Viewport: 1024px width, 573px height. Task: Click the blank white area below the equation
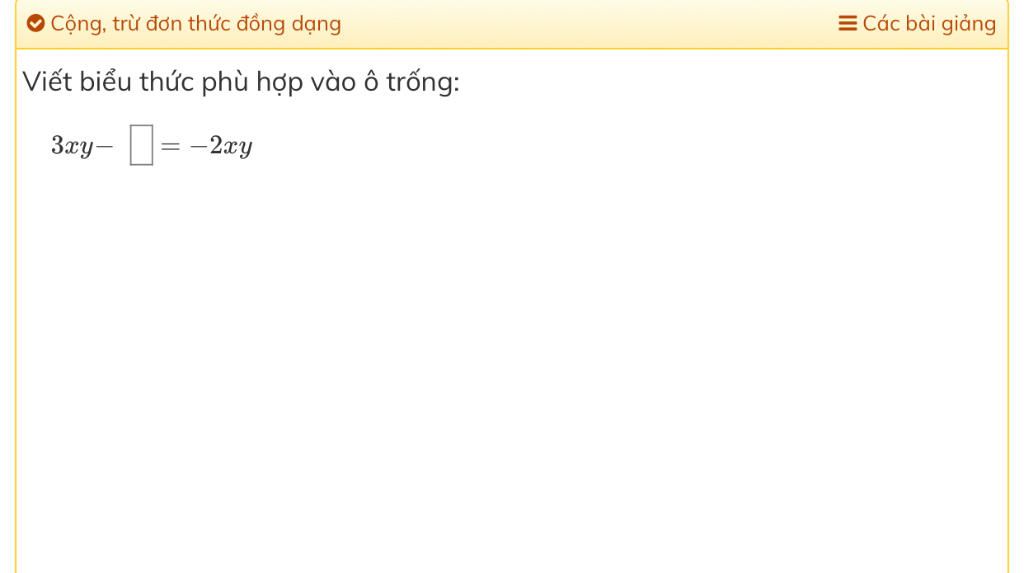(x=512, y=366)
